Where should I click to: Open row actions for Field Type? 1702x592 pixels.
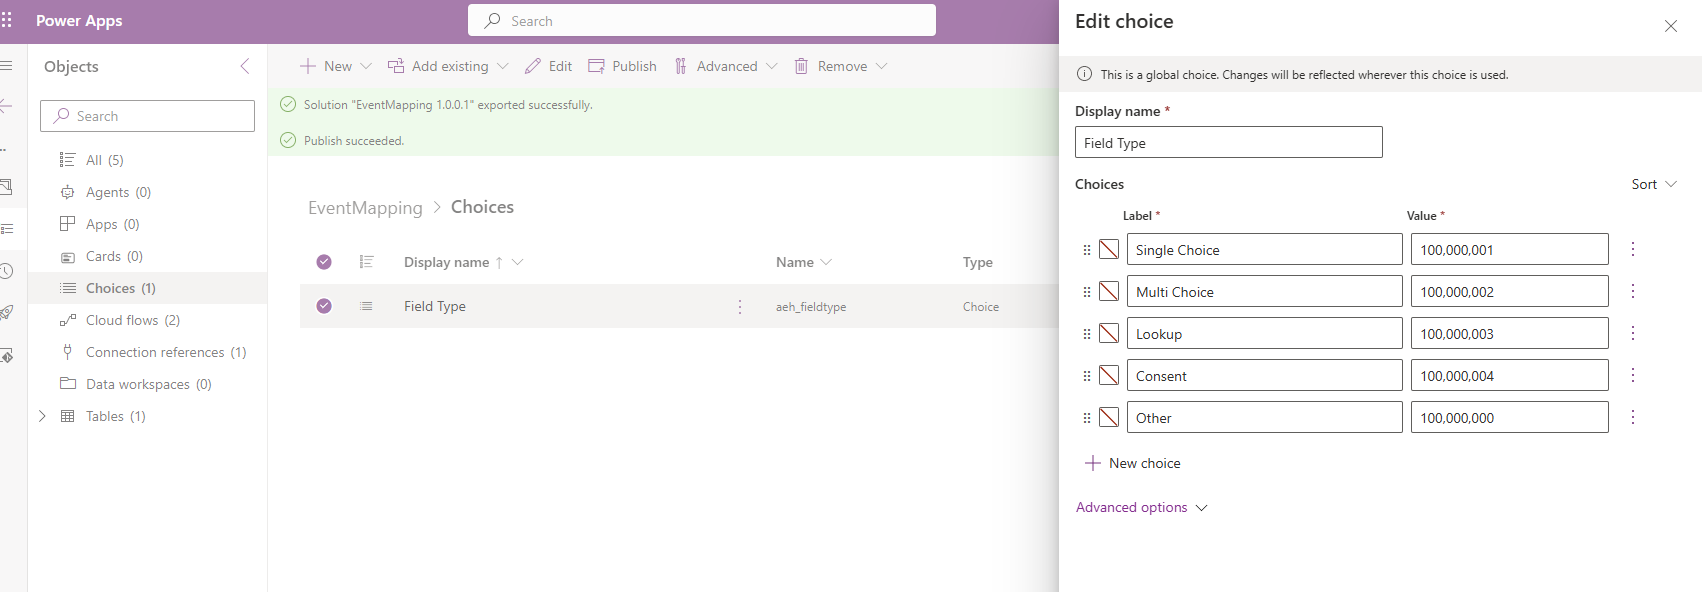click(x=740, y=307)
